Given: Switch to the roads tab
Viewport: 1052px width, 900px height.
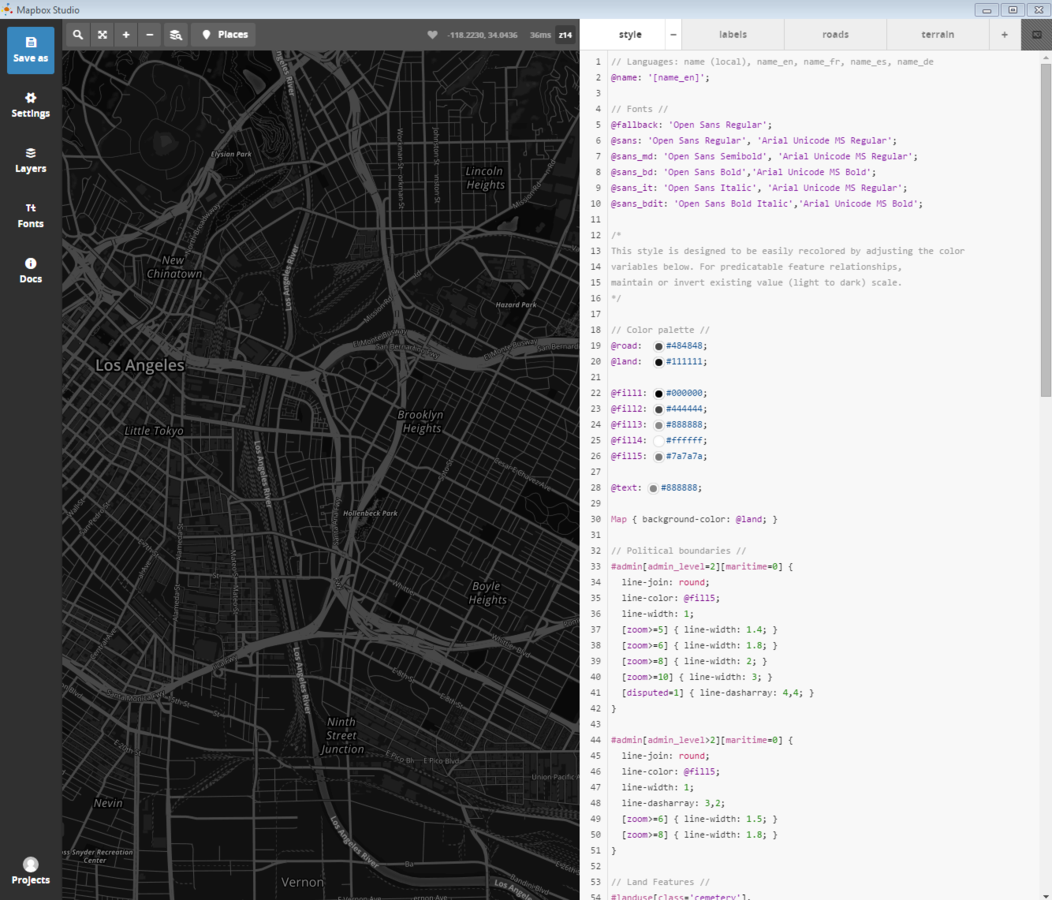Looking at the screenshot, I should click(x=835, y=35).
